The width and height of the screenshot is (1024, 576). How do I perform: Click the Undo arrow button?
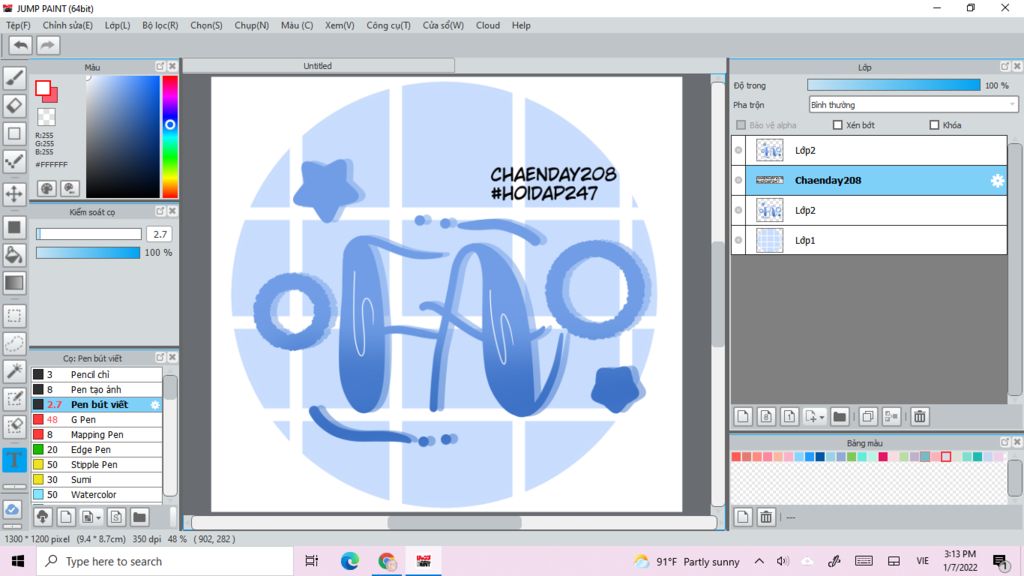point(20,45)
